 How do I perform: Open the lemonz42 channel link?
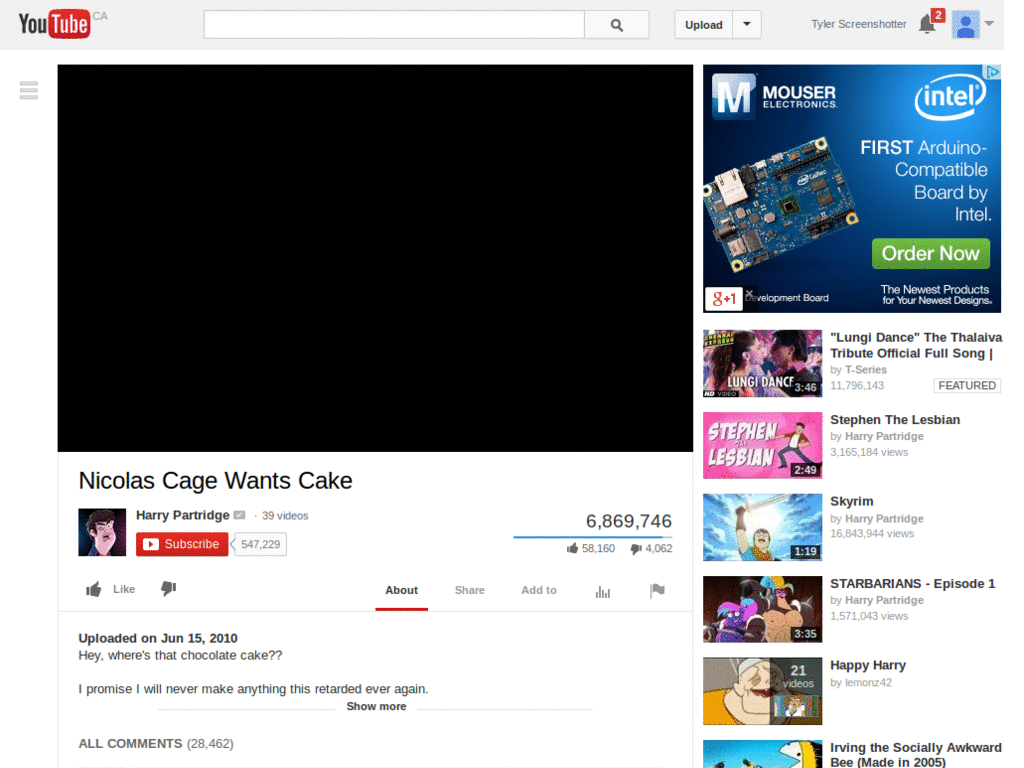868,682
